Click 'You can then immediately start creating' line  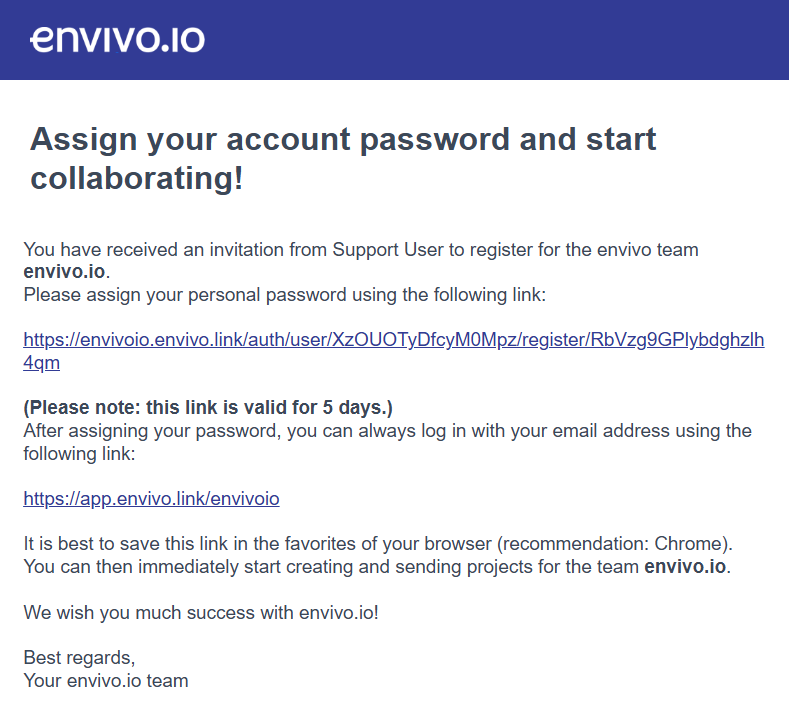coord(377,567)
